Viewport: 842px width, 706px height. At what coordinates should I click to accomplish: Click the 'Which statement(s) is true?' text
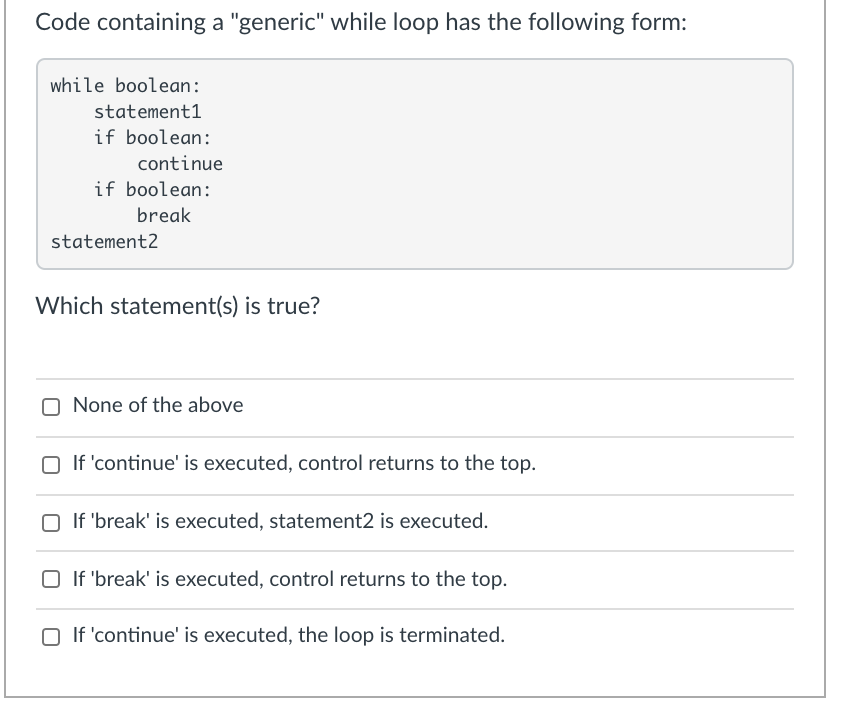[x=176, y=306]
